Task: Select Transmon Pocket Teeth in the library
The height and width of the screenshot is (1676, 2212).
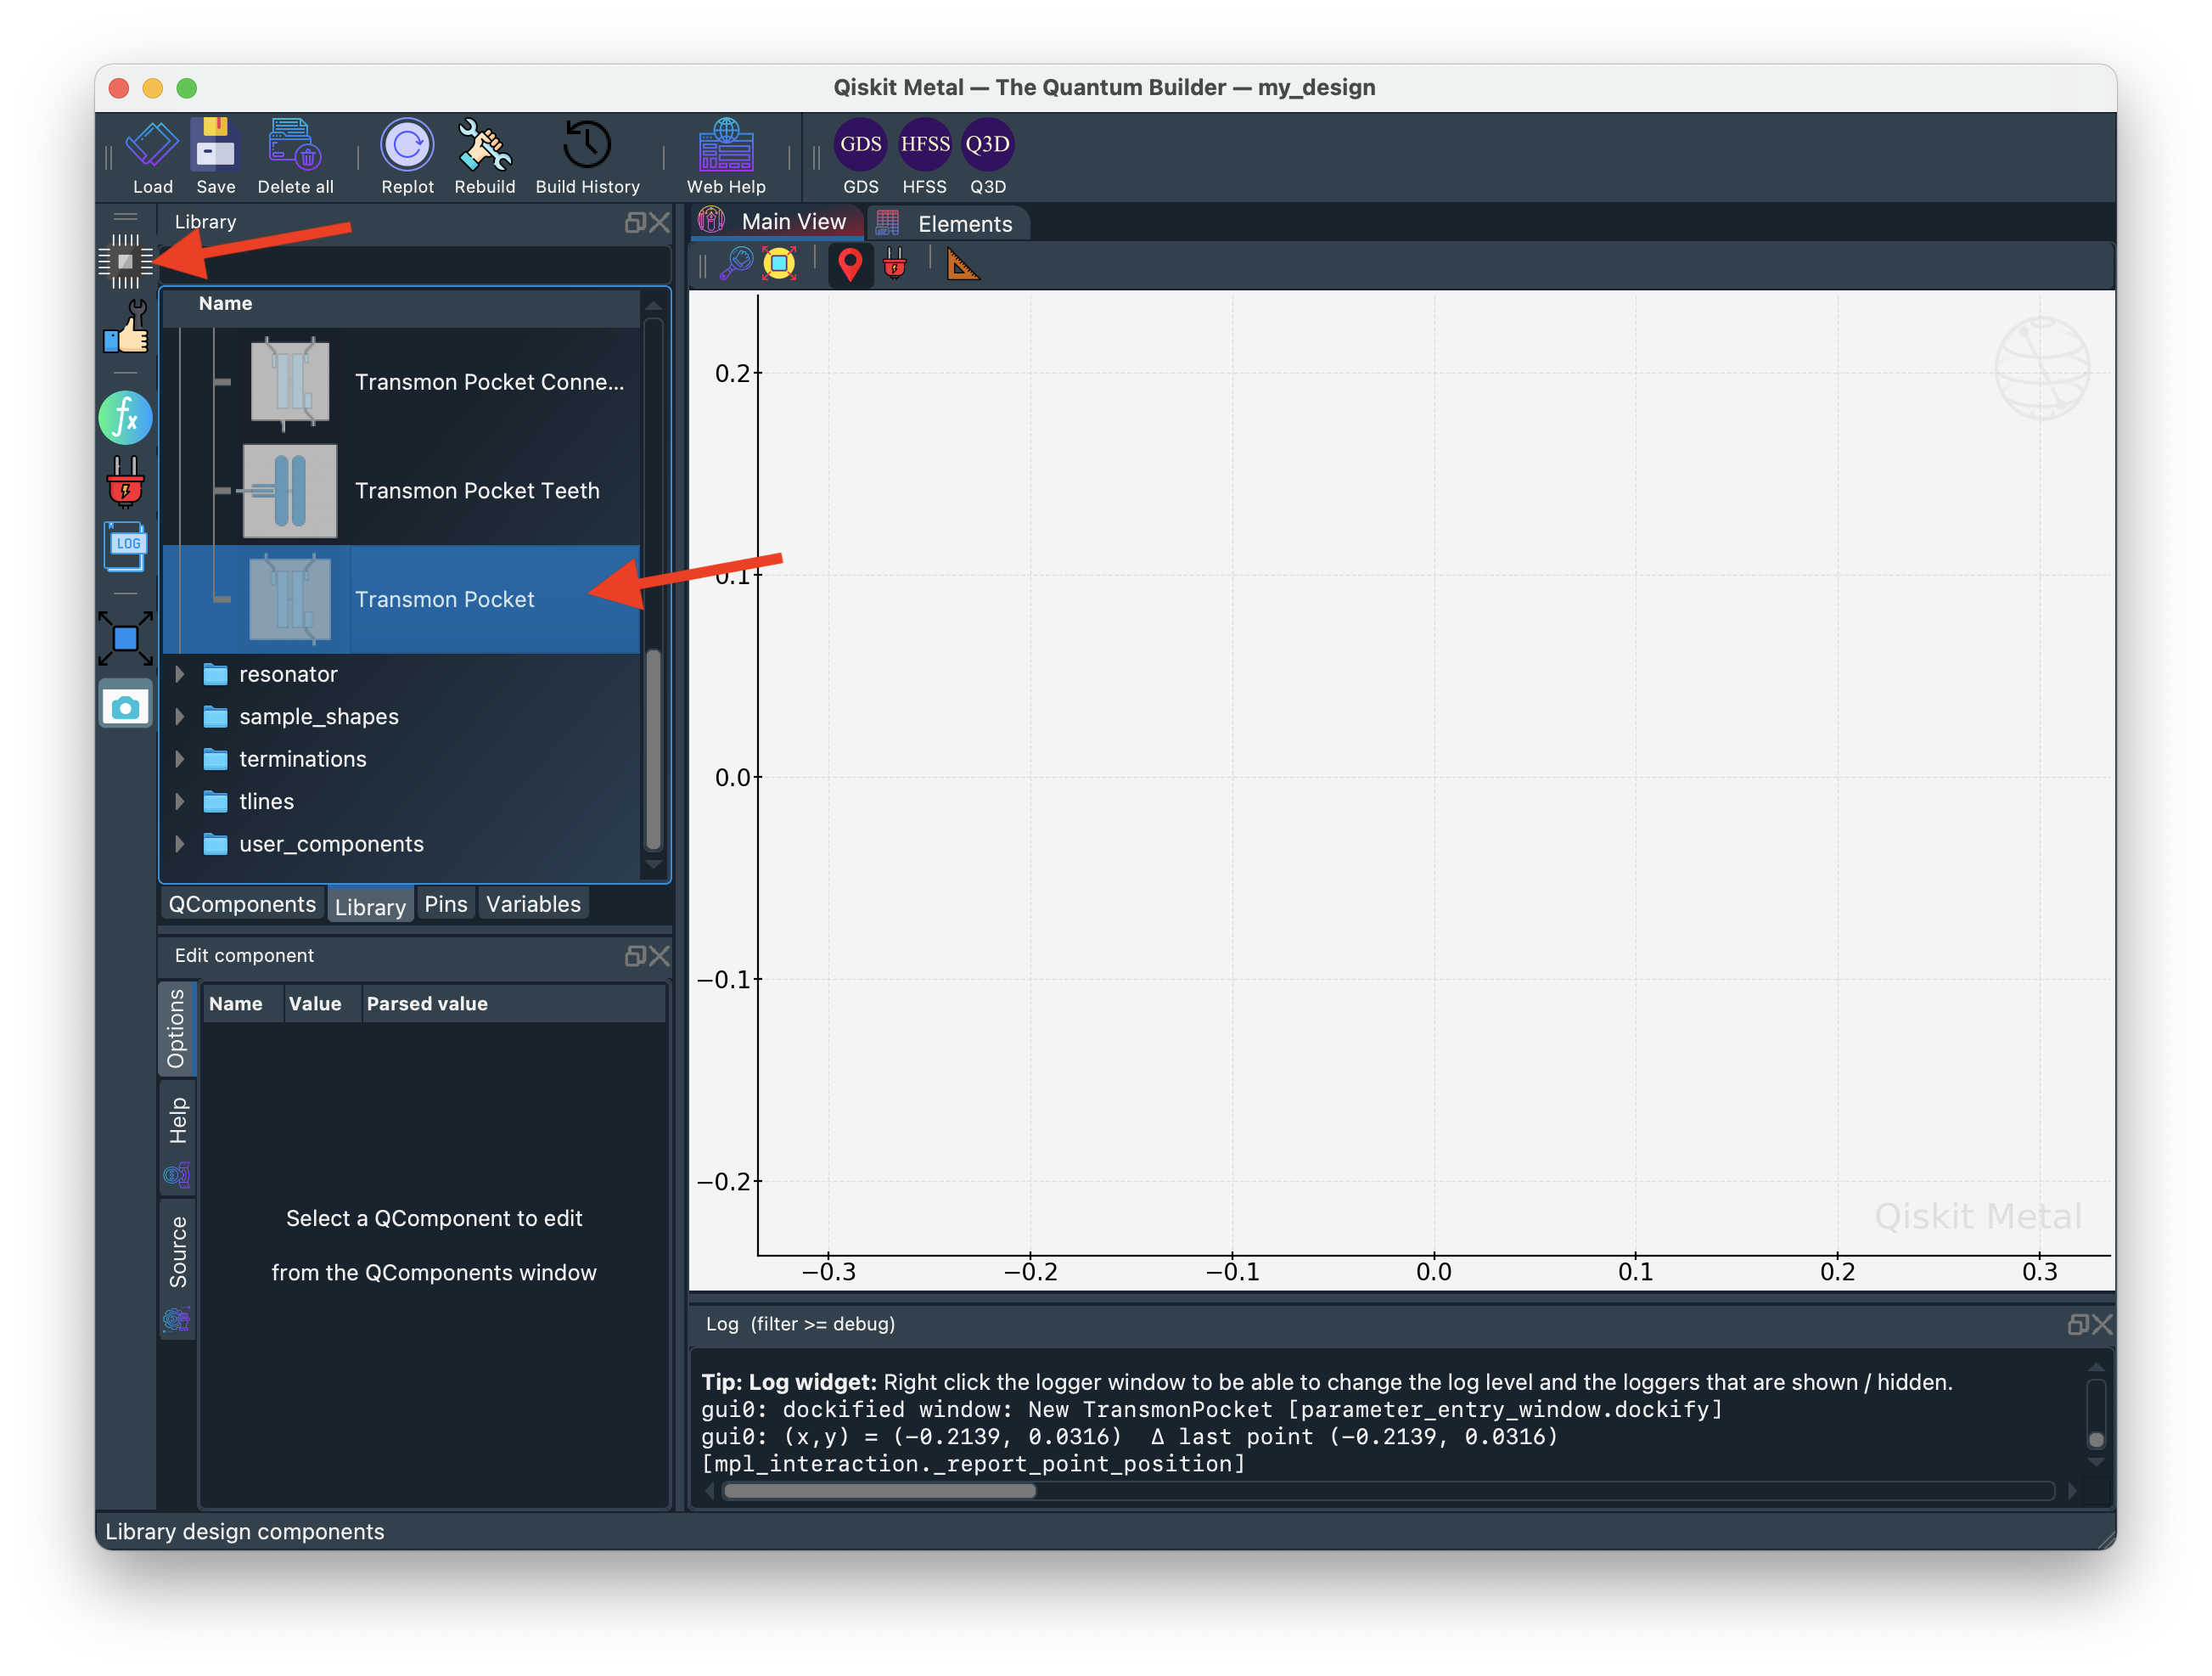Action: (476, 491)
